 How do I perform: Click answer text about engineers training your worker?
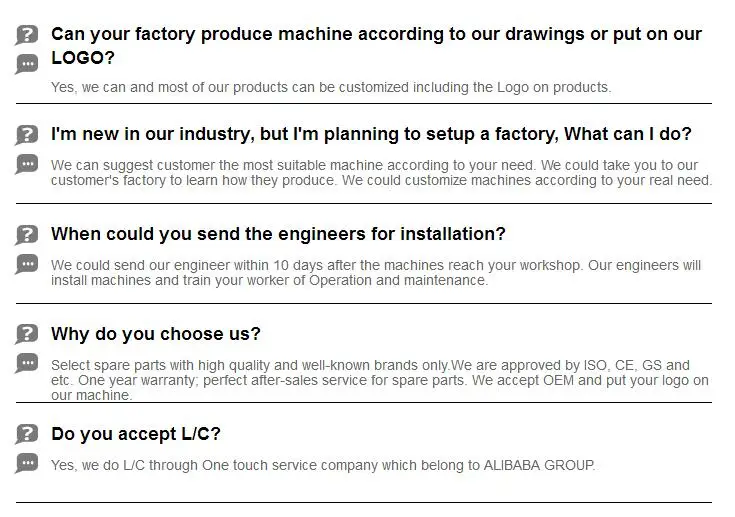tap(270, 281)
